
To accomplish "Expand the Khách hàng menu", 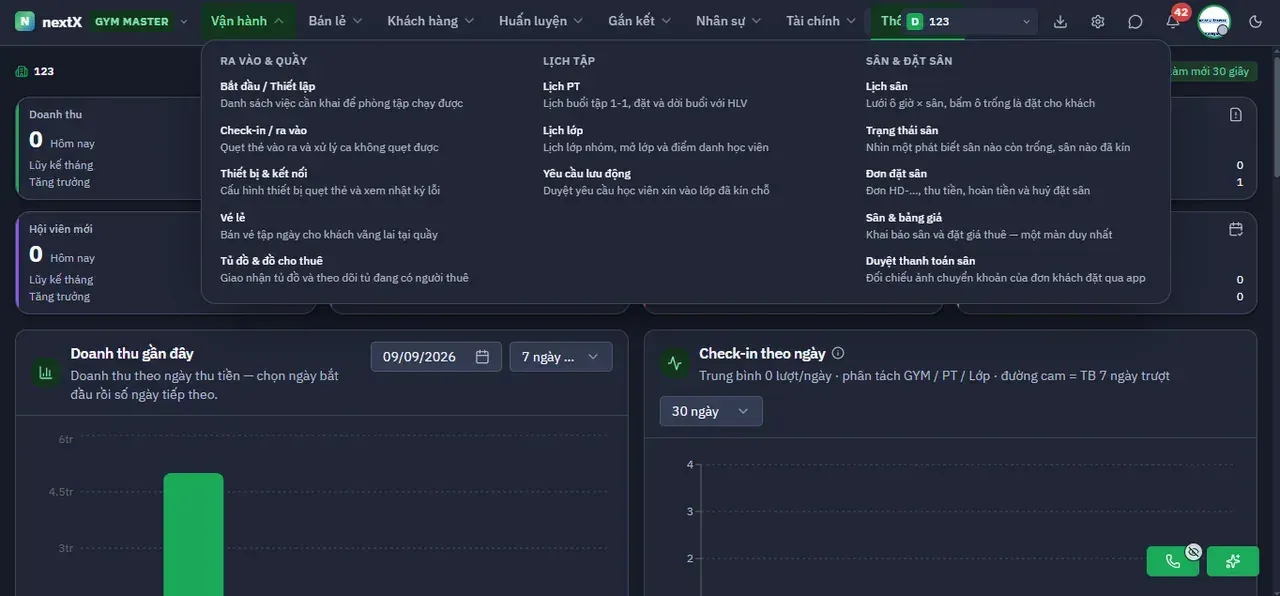I will [431, 21].
